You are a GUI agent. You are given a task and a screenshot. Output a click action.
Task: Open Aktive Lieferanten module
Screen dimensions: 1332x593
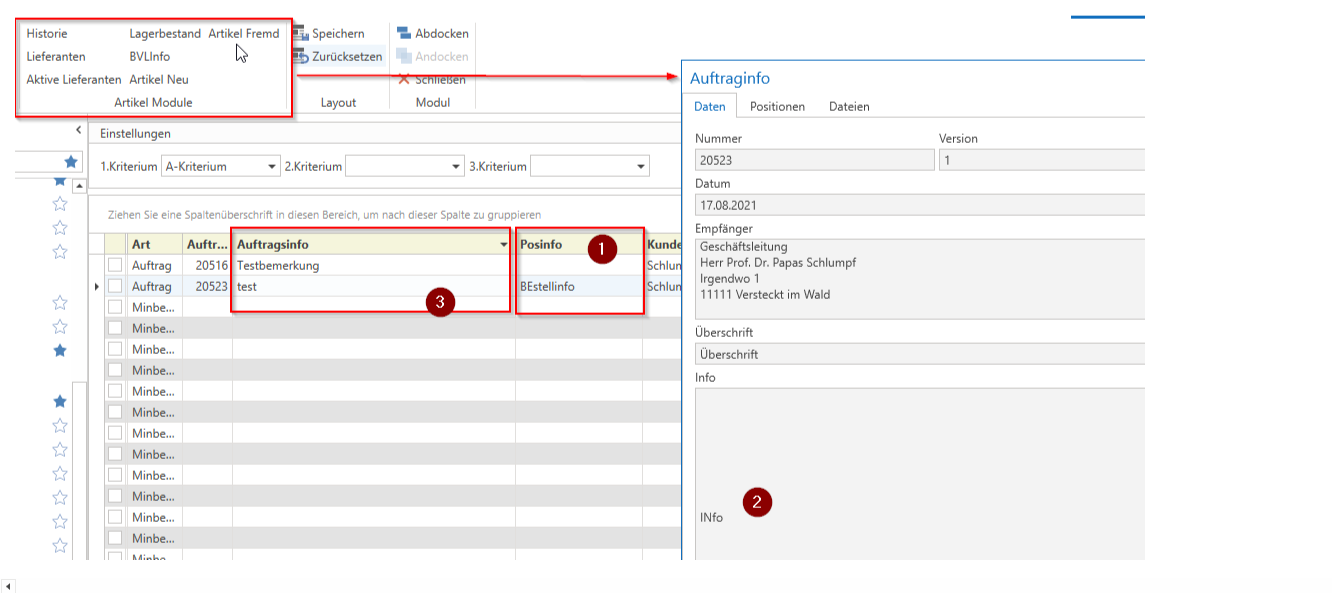(74, 80)
